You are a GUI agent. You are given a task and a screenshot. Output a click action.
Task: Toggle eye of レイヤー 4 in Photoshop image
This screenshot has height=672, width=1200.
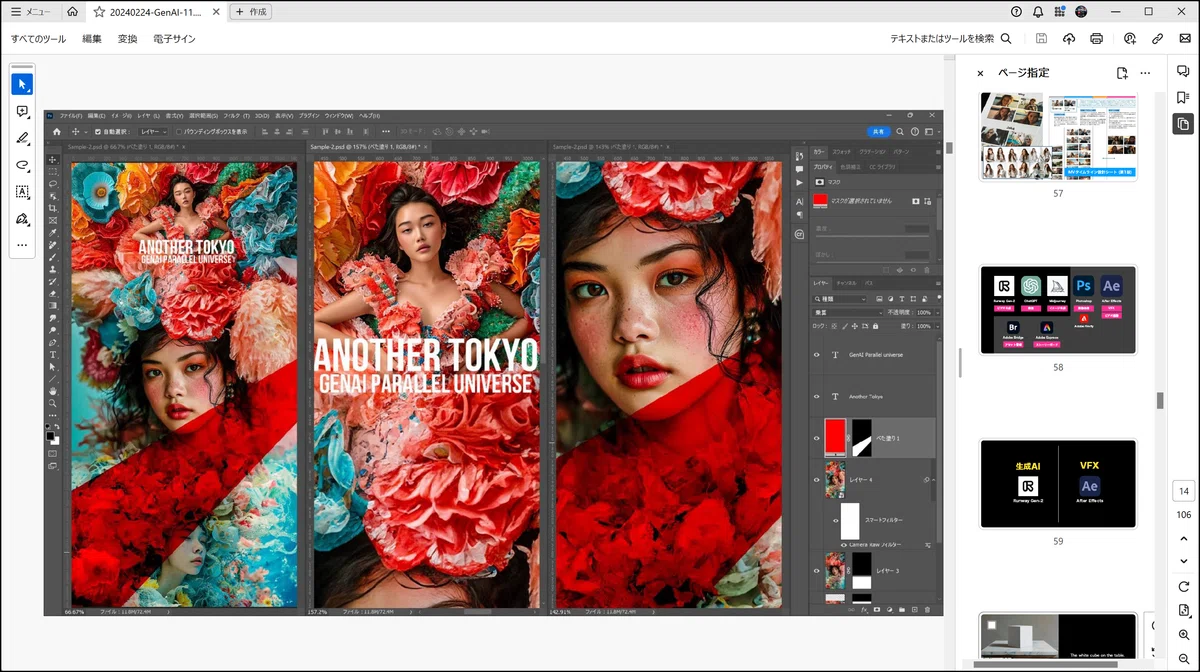coord(816,480)
